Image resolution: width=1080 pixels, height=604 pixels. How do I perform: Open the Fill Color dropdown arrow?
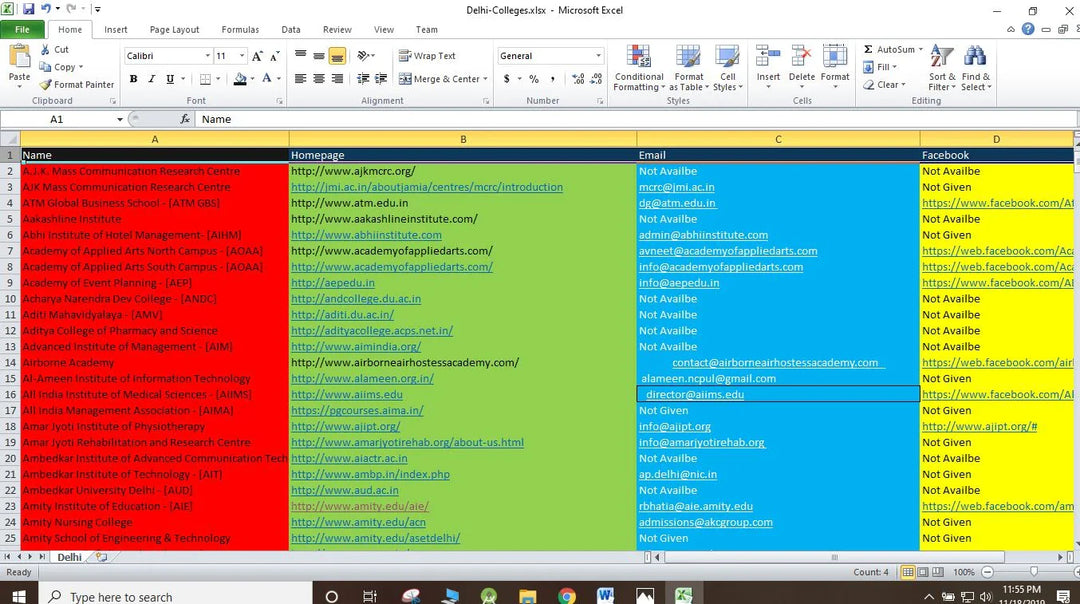tap(250, 78)
